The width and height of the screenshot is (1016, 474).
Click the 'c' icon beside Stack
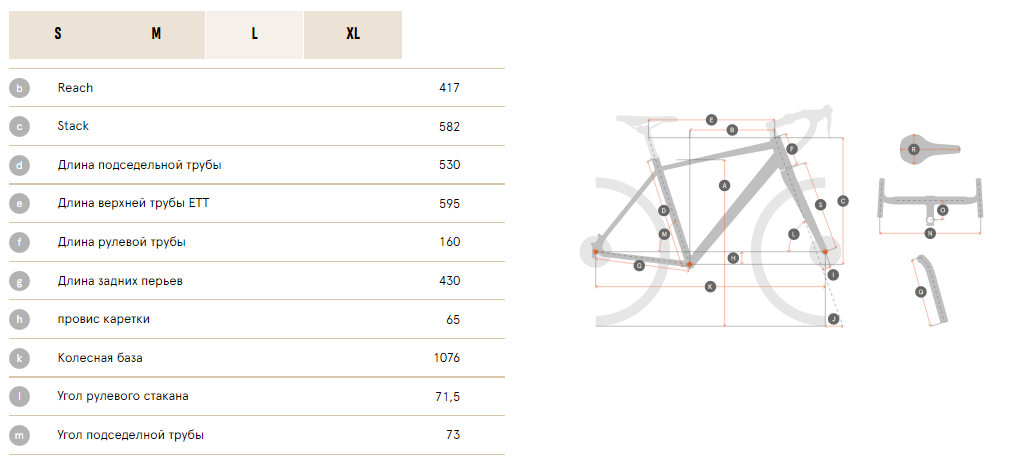tap(19, 126)
